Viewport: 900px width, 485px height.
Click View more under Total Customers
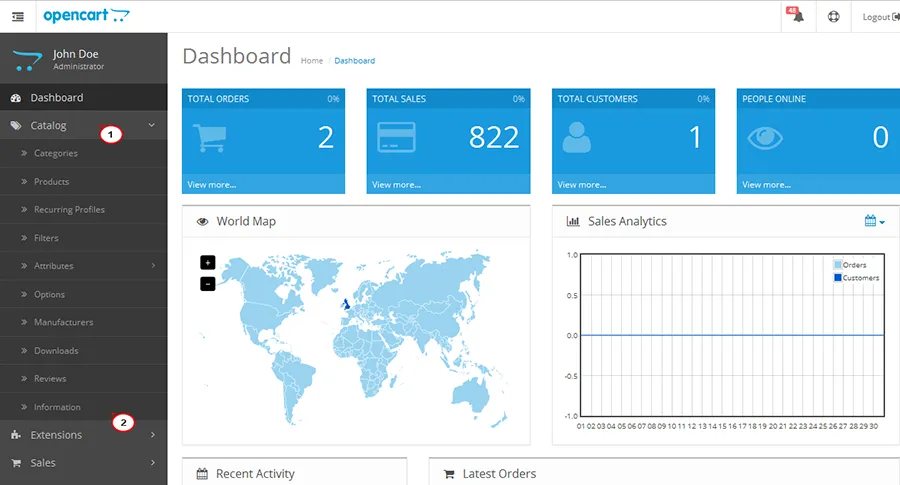pos(582,185)
